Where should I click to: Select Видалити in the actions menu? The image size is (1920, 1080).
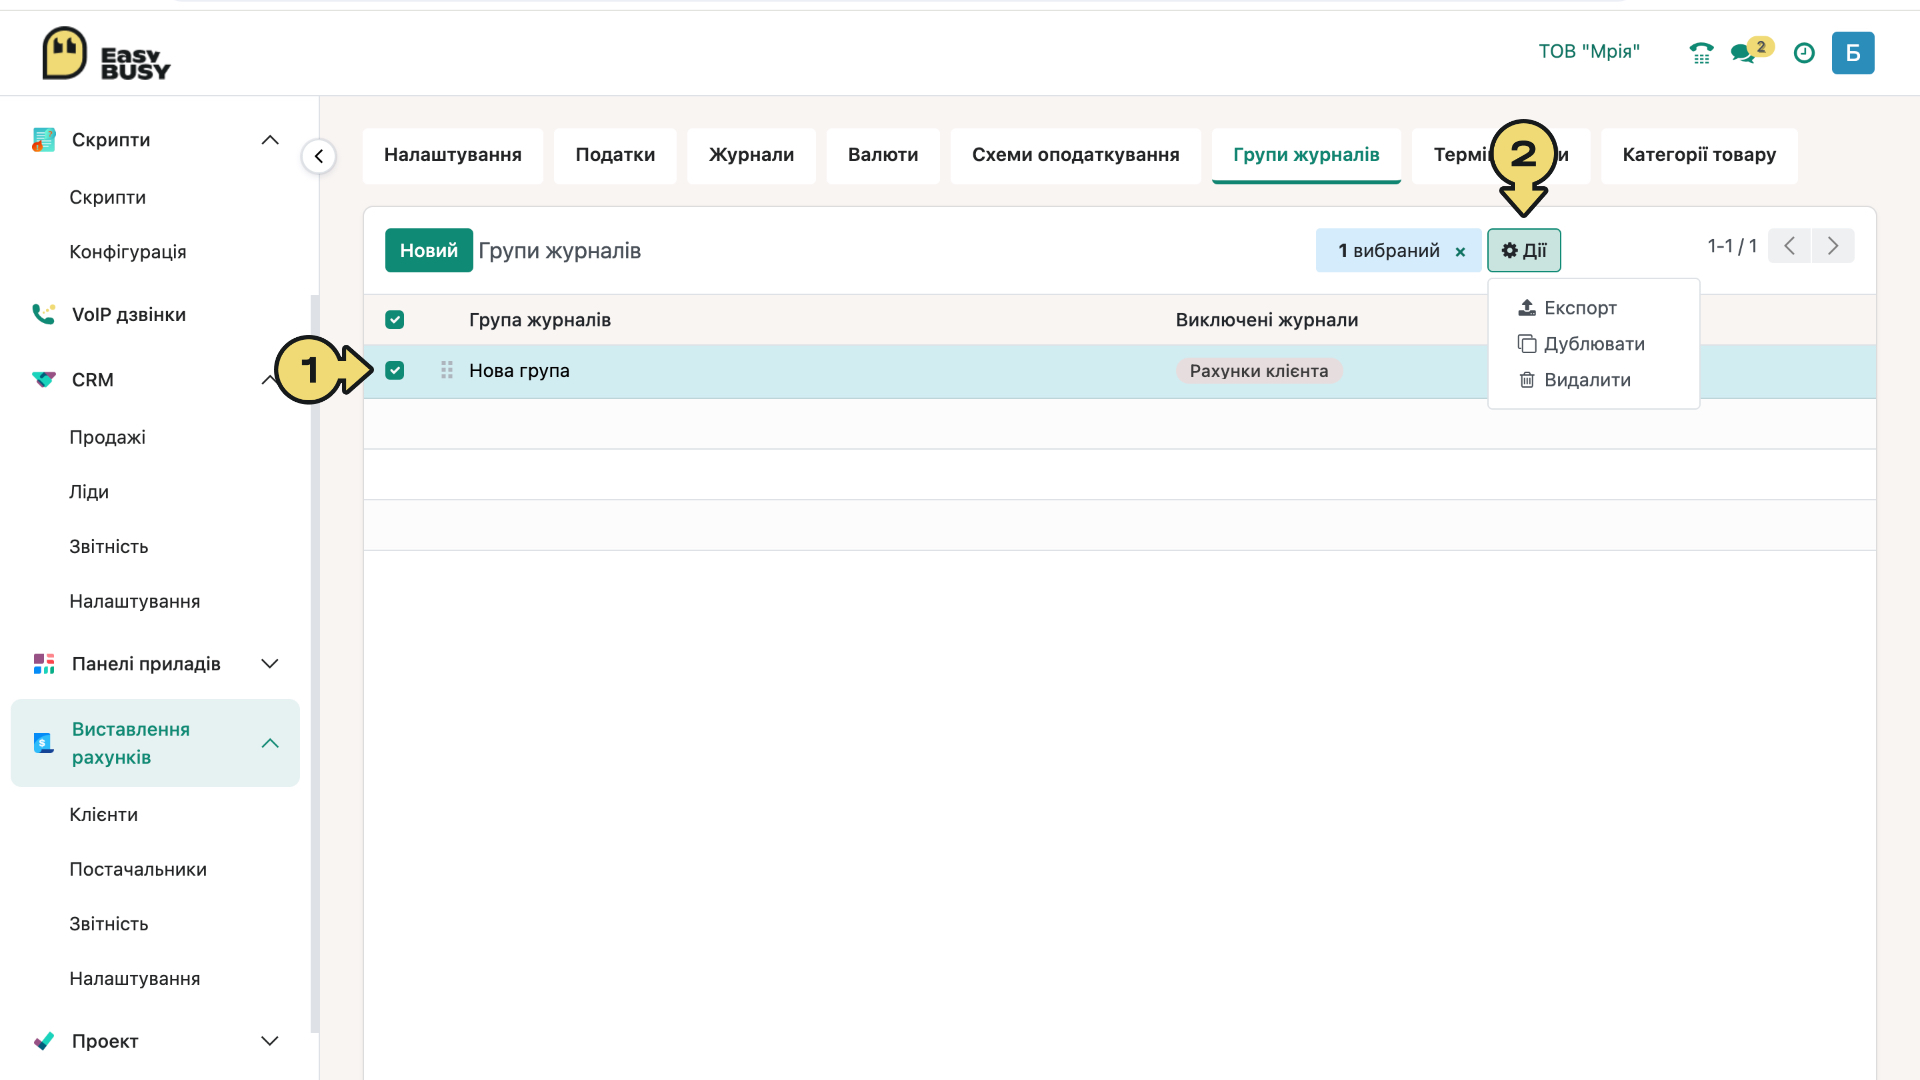click(1575, 380)
